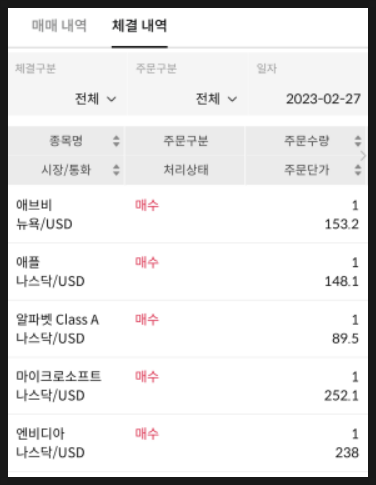Screen dimensions: 376x485
Task: Select 체결 내역 tab
Action: pyautogui.click(x=139, y=26)
